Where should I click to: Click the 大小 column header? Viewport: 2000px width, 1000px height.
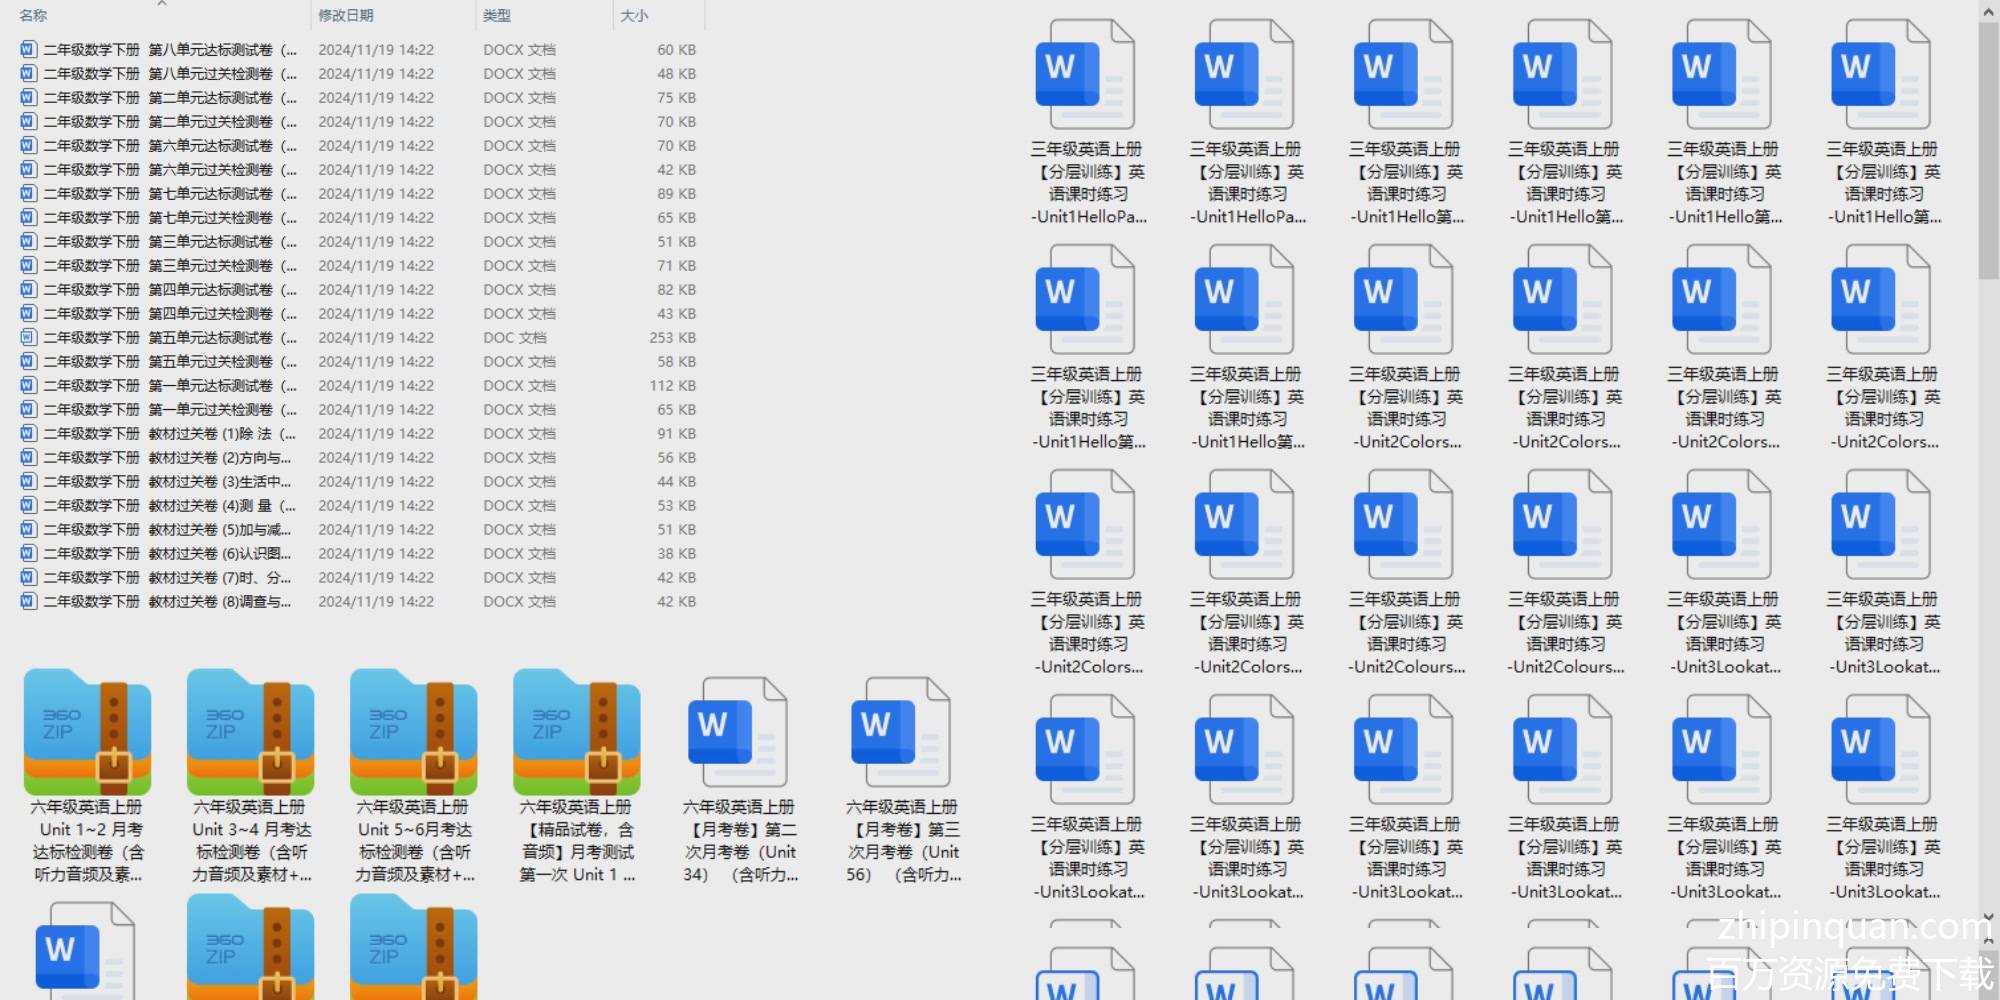(x=634, y=16)
